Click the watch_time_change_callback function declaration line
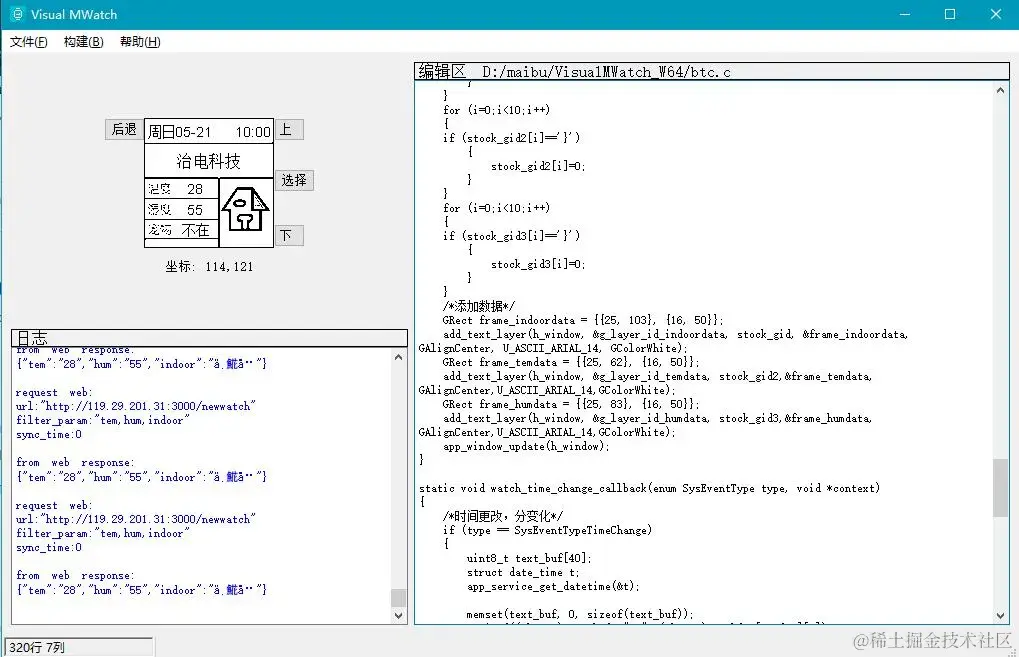 coord(649,488)
